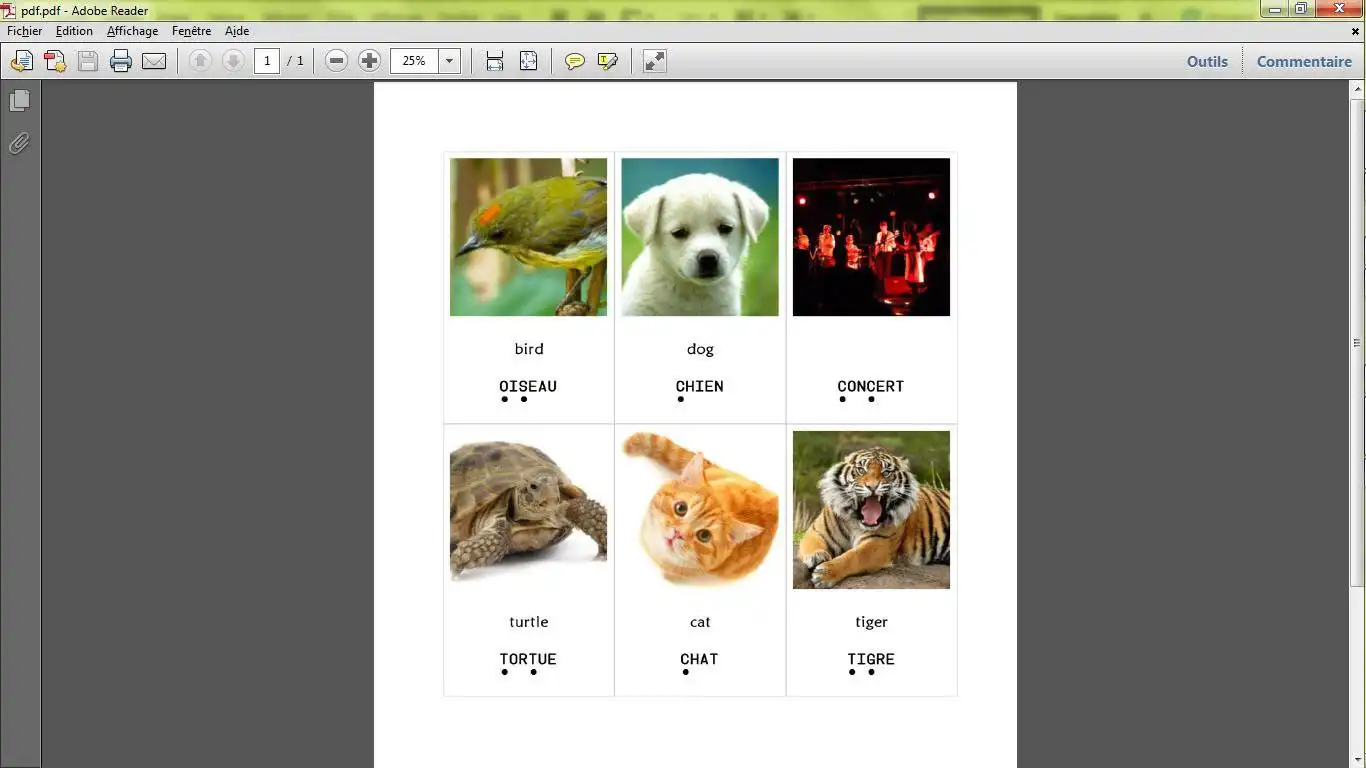The height and width of the screenshot is (768, 1366).
Task: Click the Save file icon
Action: (x=87, y=61)
